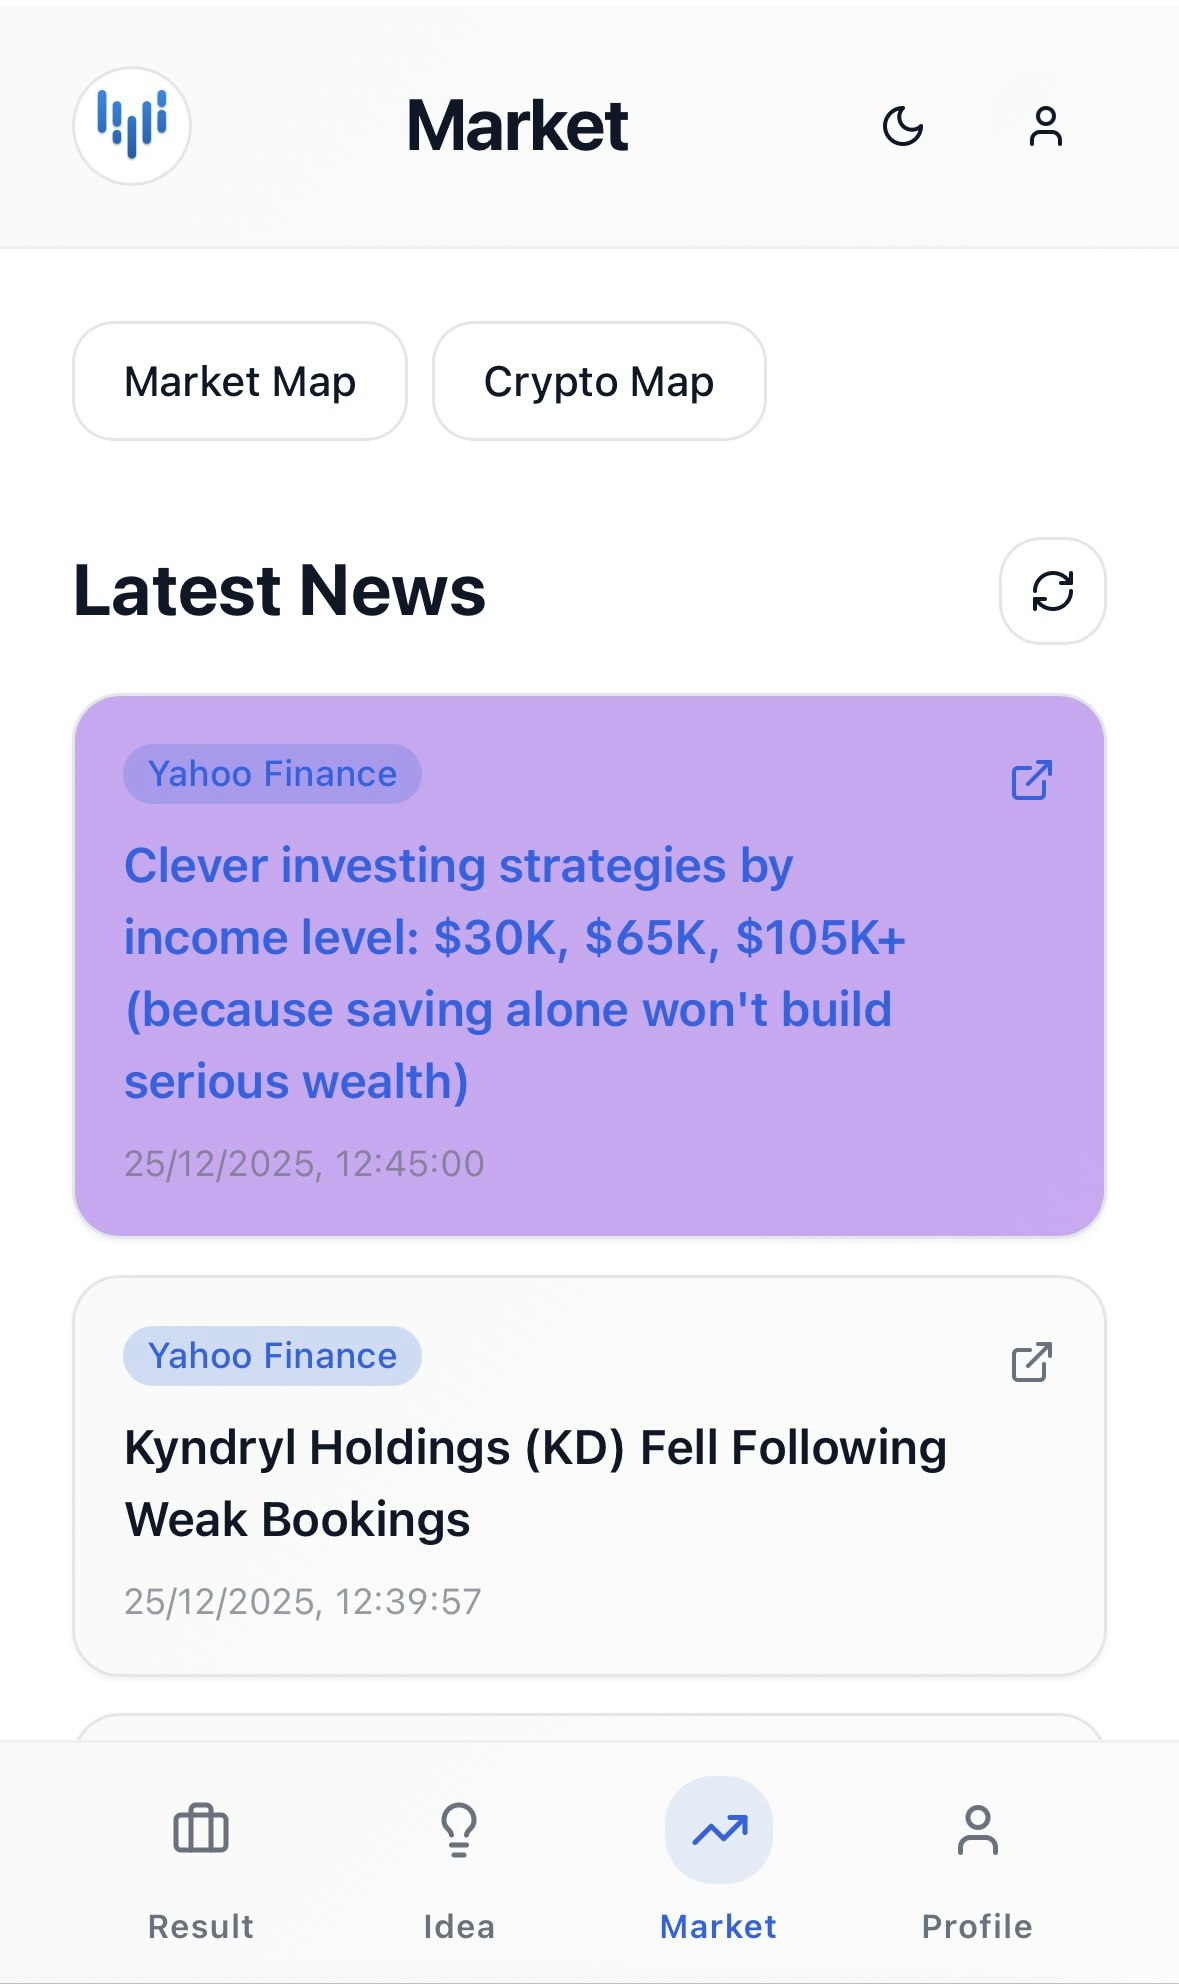Open the Kyndryl Holdings weak bookings article
The height and width of the screenshot is (1984, 1179).
(535, 1482)
